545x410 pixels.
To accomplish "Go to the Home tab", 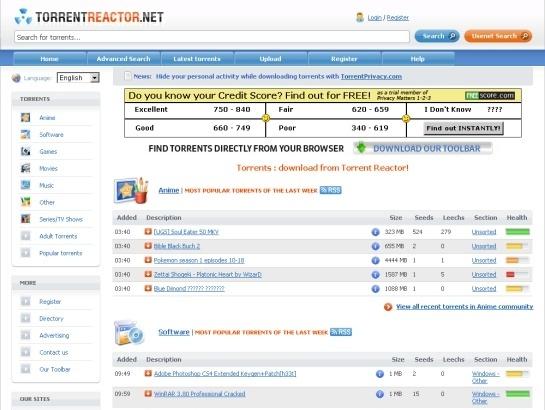I will point(49,59).
